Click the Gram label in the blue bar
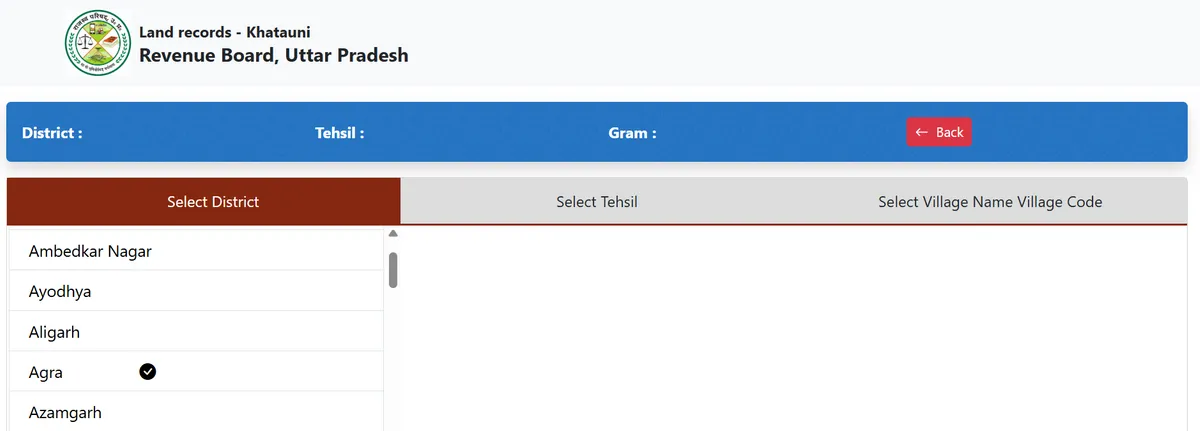1200x431 pixels. (x=632, y=133)
